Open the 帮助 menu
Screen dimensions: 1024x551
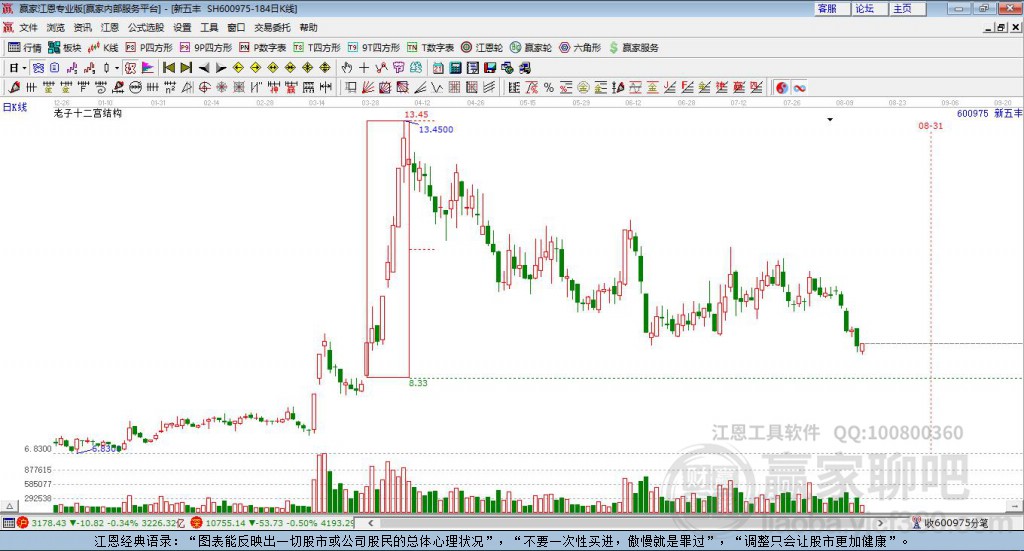[x=308, y=27]
